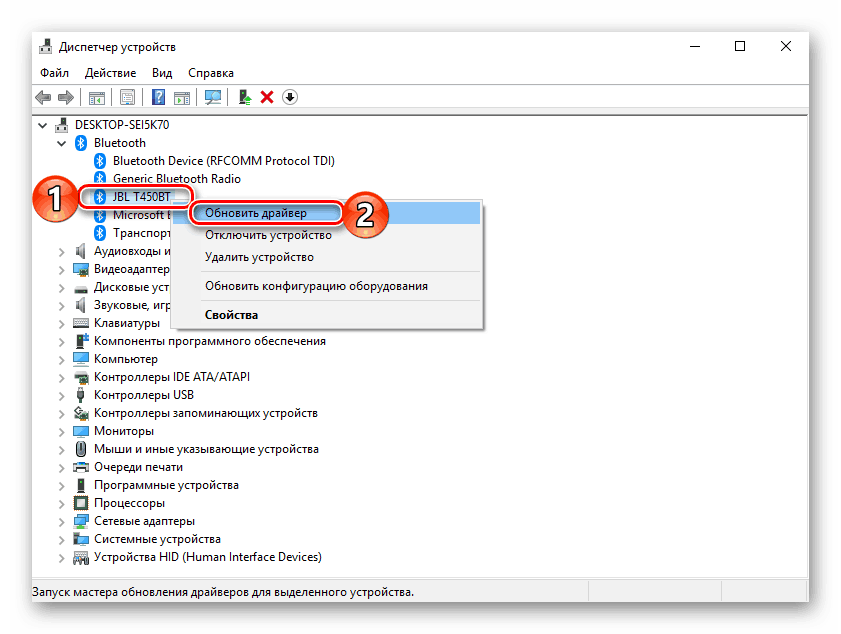Click the Очереди печати printer icon
Screen dimensions: 841x634
click(x=81, y=467)
